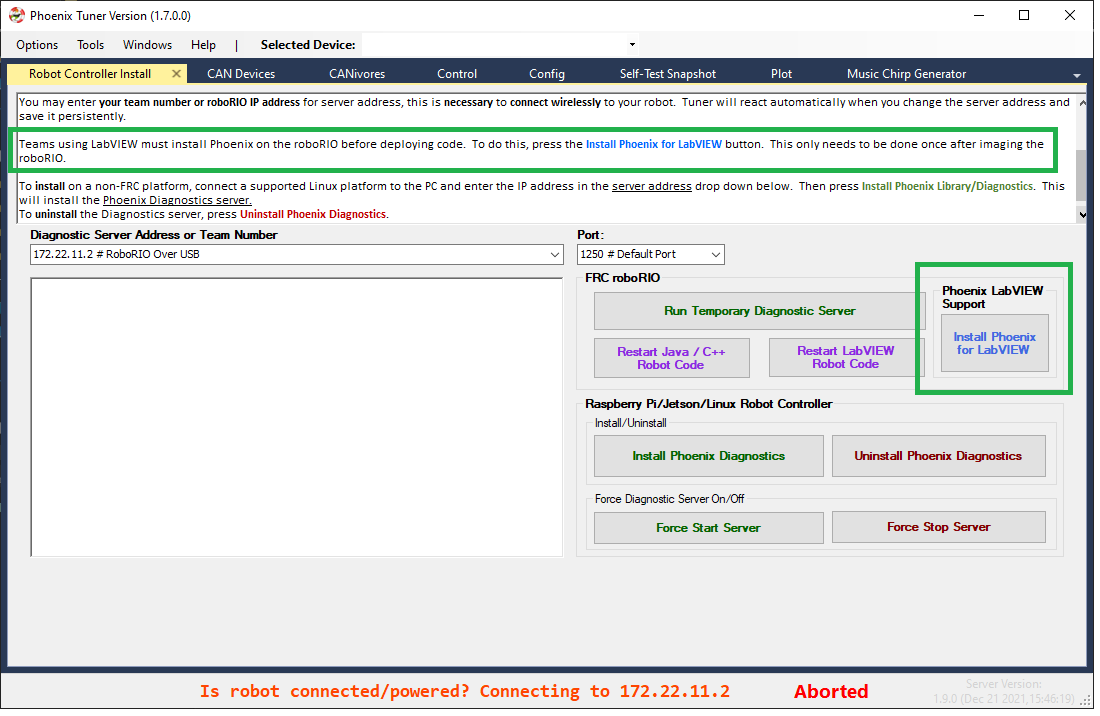Switch to the Control tab
1100x716 pixels.
coord(457,74)
